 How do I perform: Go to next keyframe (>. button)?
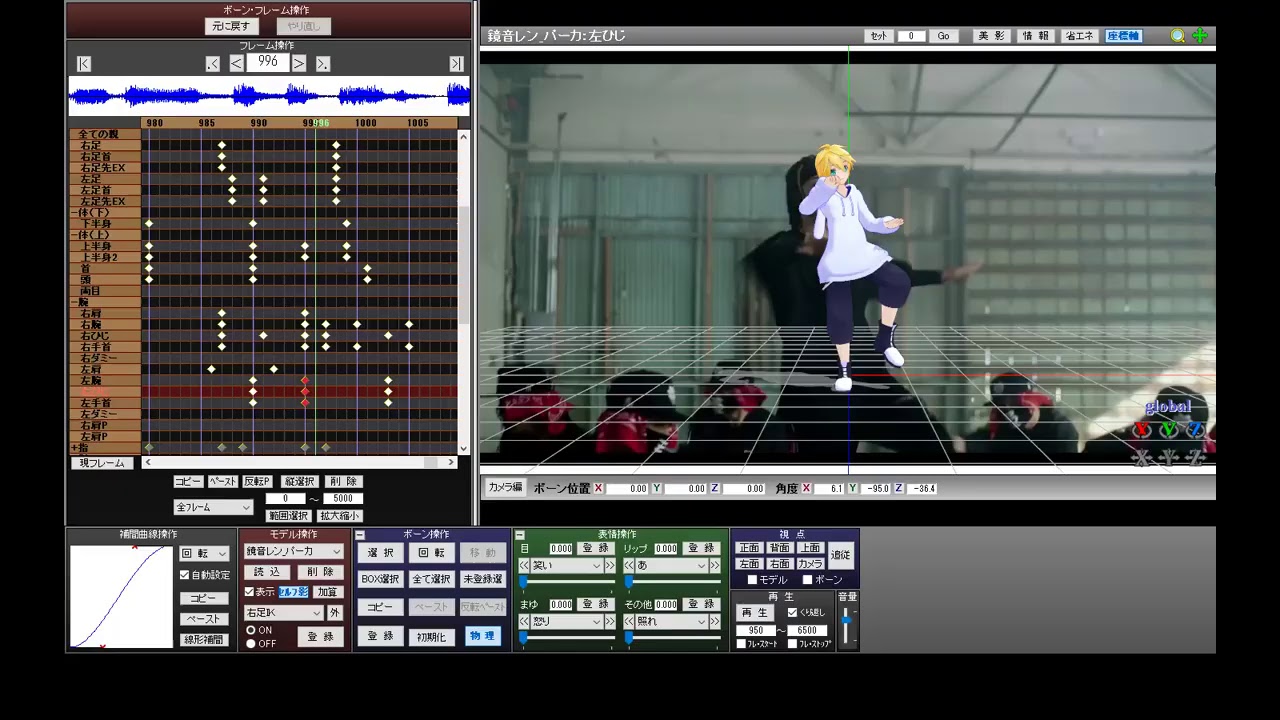tap(323, 64)
